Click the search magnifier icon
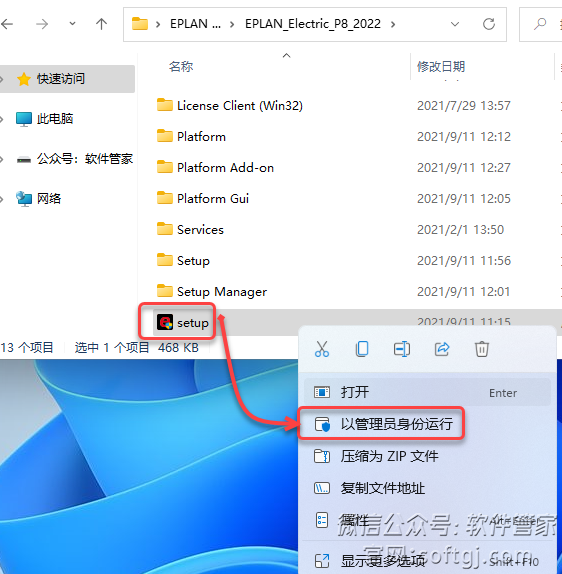Viewport: 562px width, 574px height. point(540,24)
